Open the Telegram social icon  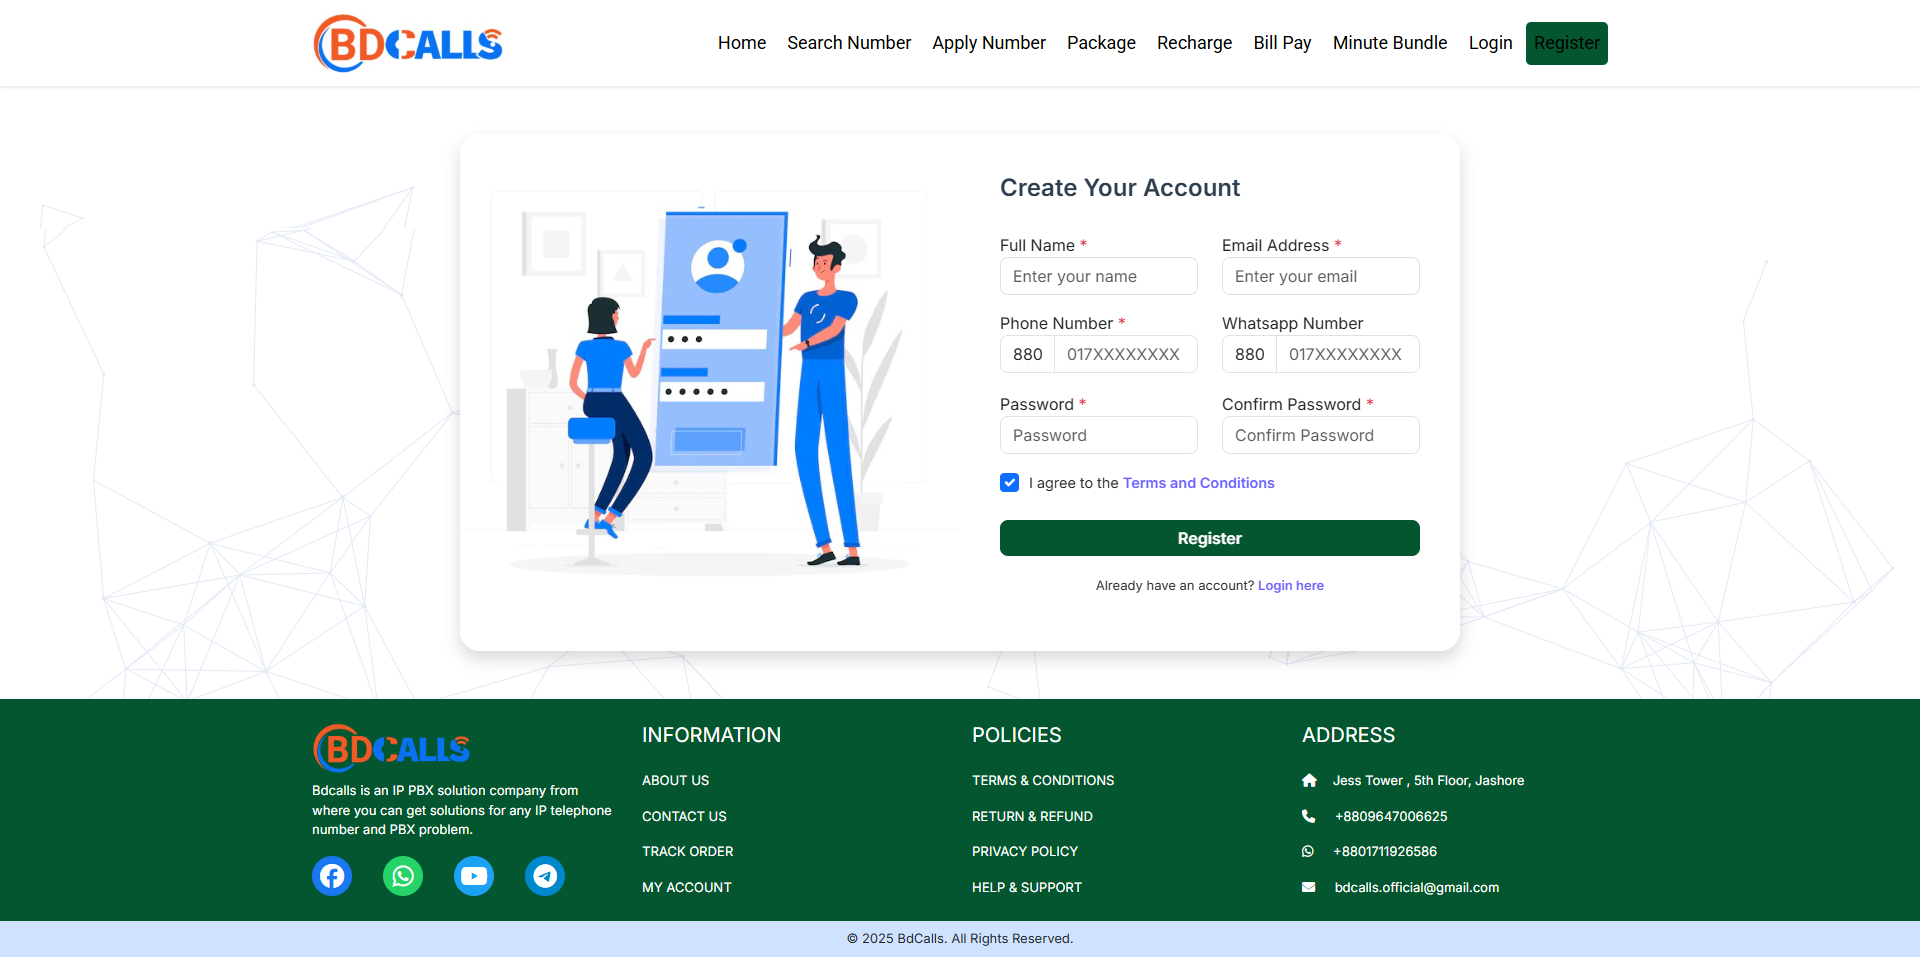(x=545, y=876)
